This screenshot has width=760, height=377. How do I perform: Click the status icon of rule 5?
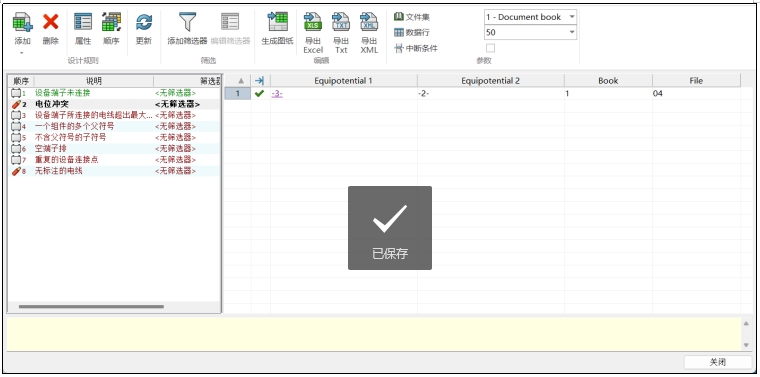pos(16,137)
